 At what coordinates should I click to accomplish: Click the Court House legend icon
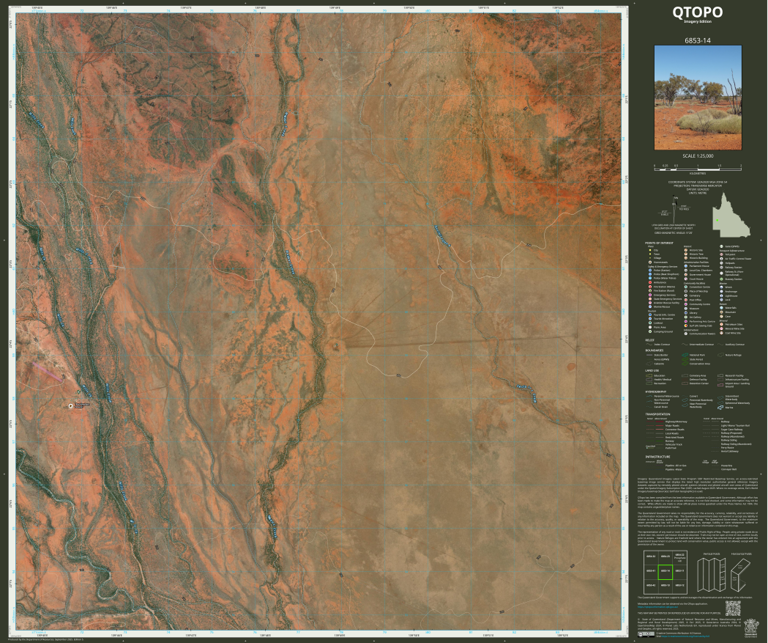(x=686, y=279)
